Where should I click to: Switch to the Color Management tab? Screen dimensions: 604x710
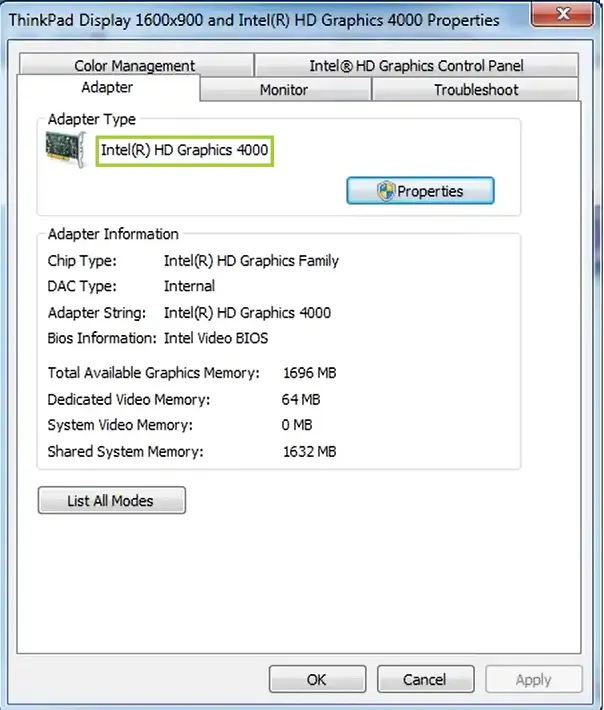click(x=134, y=66)
